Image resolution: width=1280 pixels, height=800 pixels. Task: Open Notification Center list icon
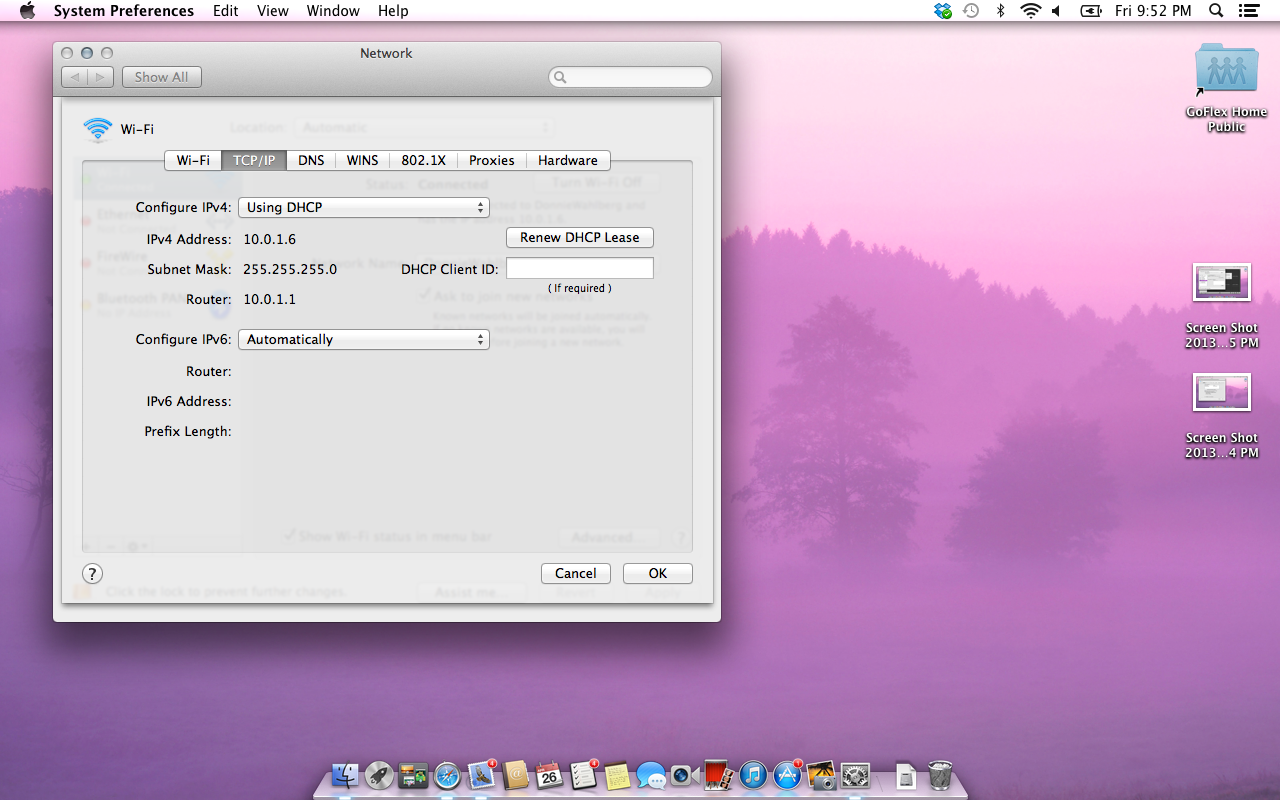(1248, 11)
